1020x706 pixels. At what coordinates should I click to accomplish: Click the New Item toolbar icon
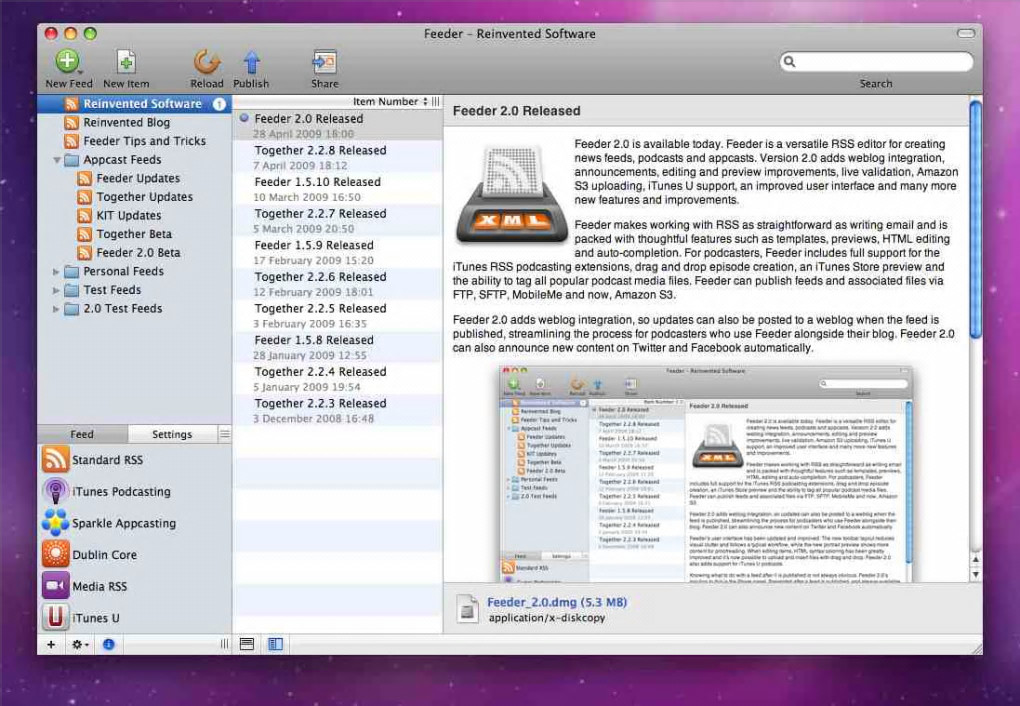pos(126,62)
